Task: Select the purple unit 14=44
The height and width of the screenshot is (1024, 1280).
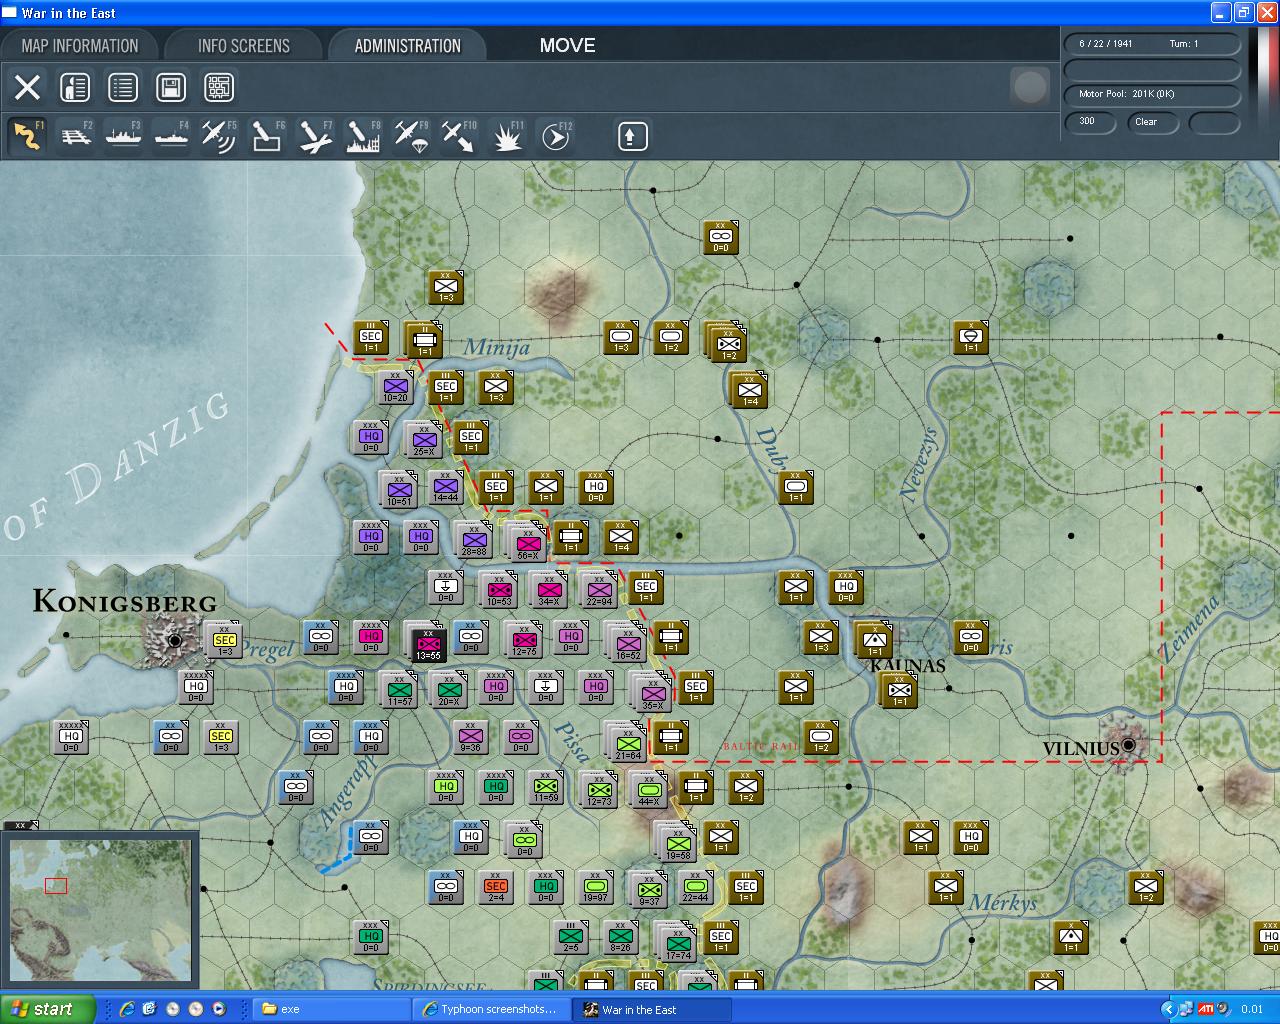Action: 446,488
